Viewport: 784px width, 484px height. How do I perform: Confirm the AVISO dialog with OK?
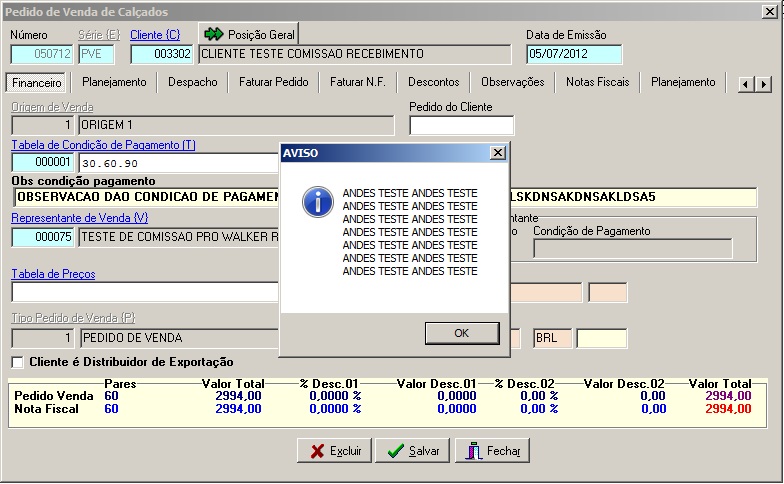[462, 333]
